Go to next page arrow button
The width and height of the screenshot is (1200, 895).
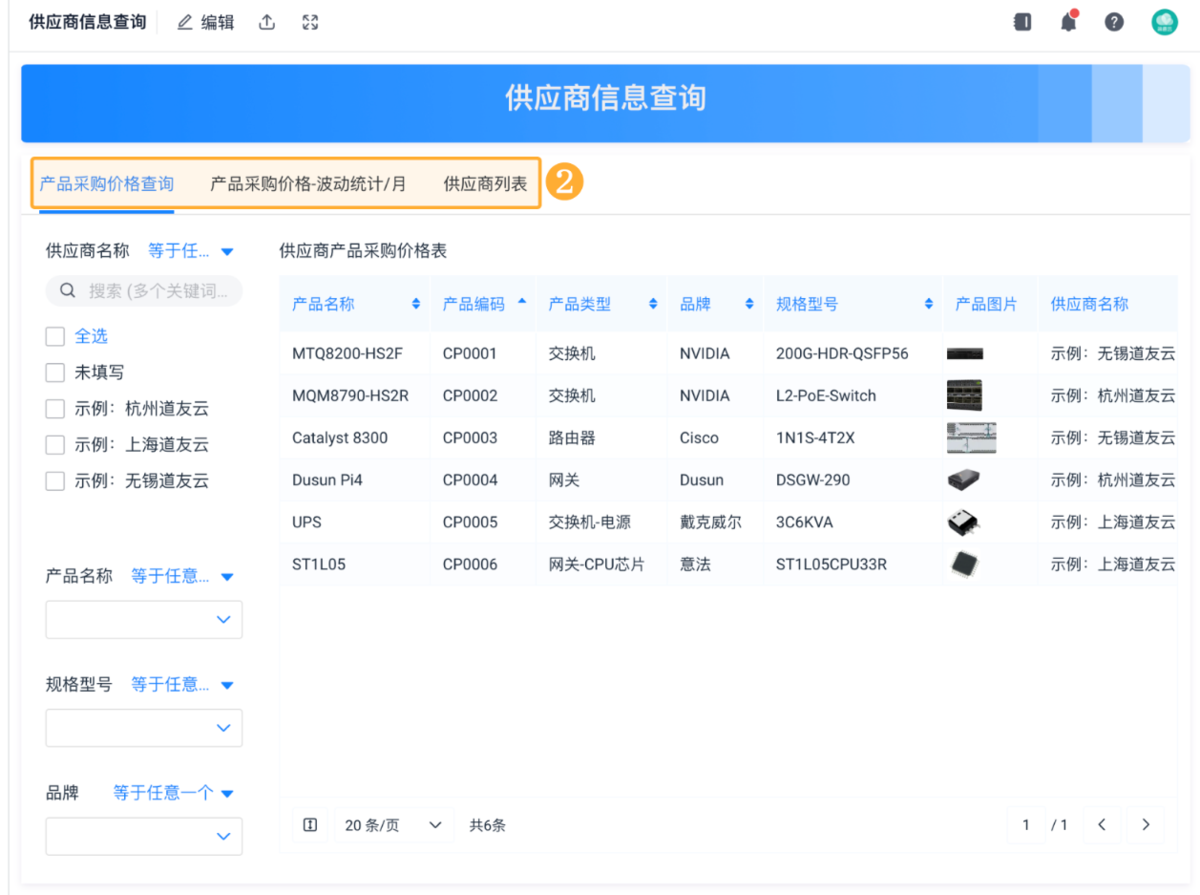pos(1146,825)
